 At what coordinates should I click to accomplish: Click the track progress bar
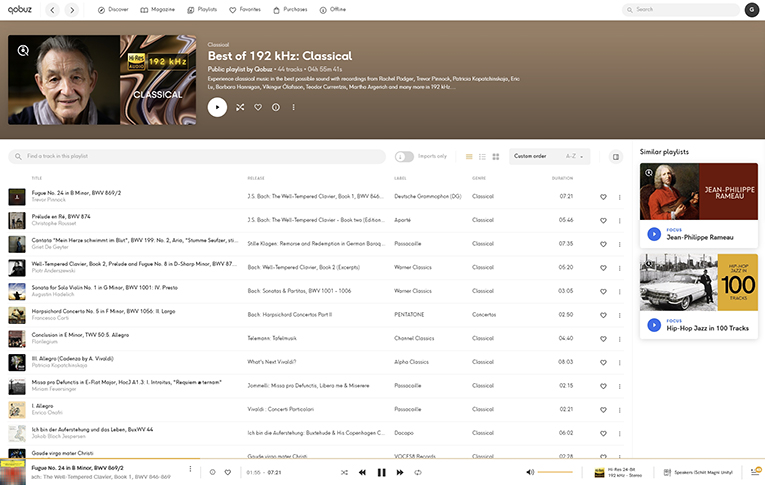point(382,459)
